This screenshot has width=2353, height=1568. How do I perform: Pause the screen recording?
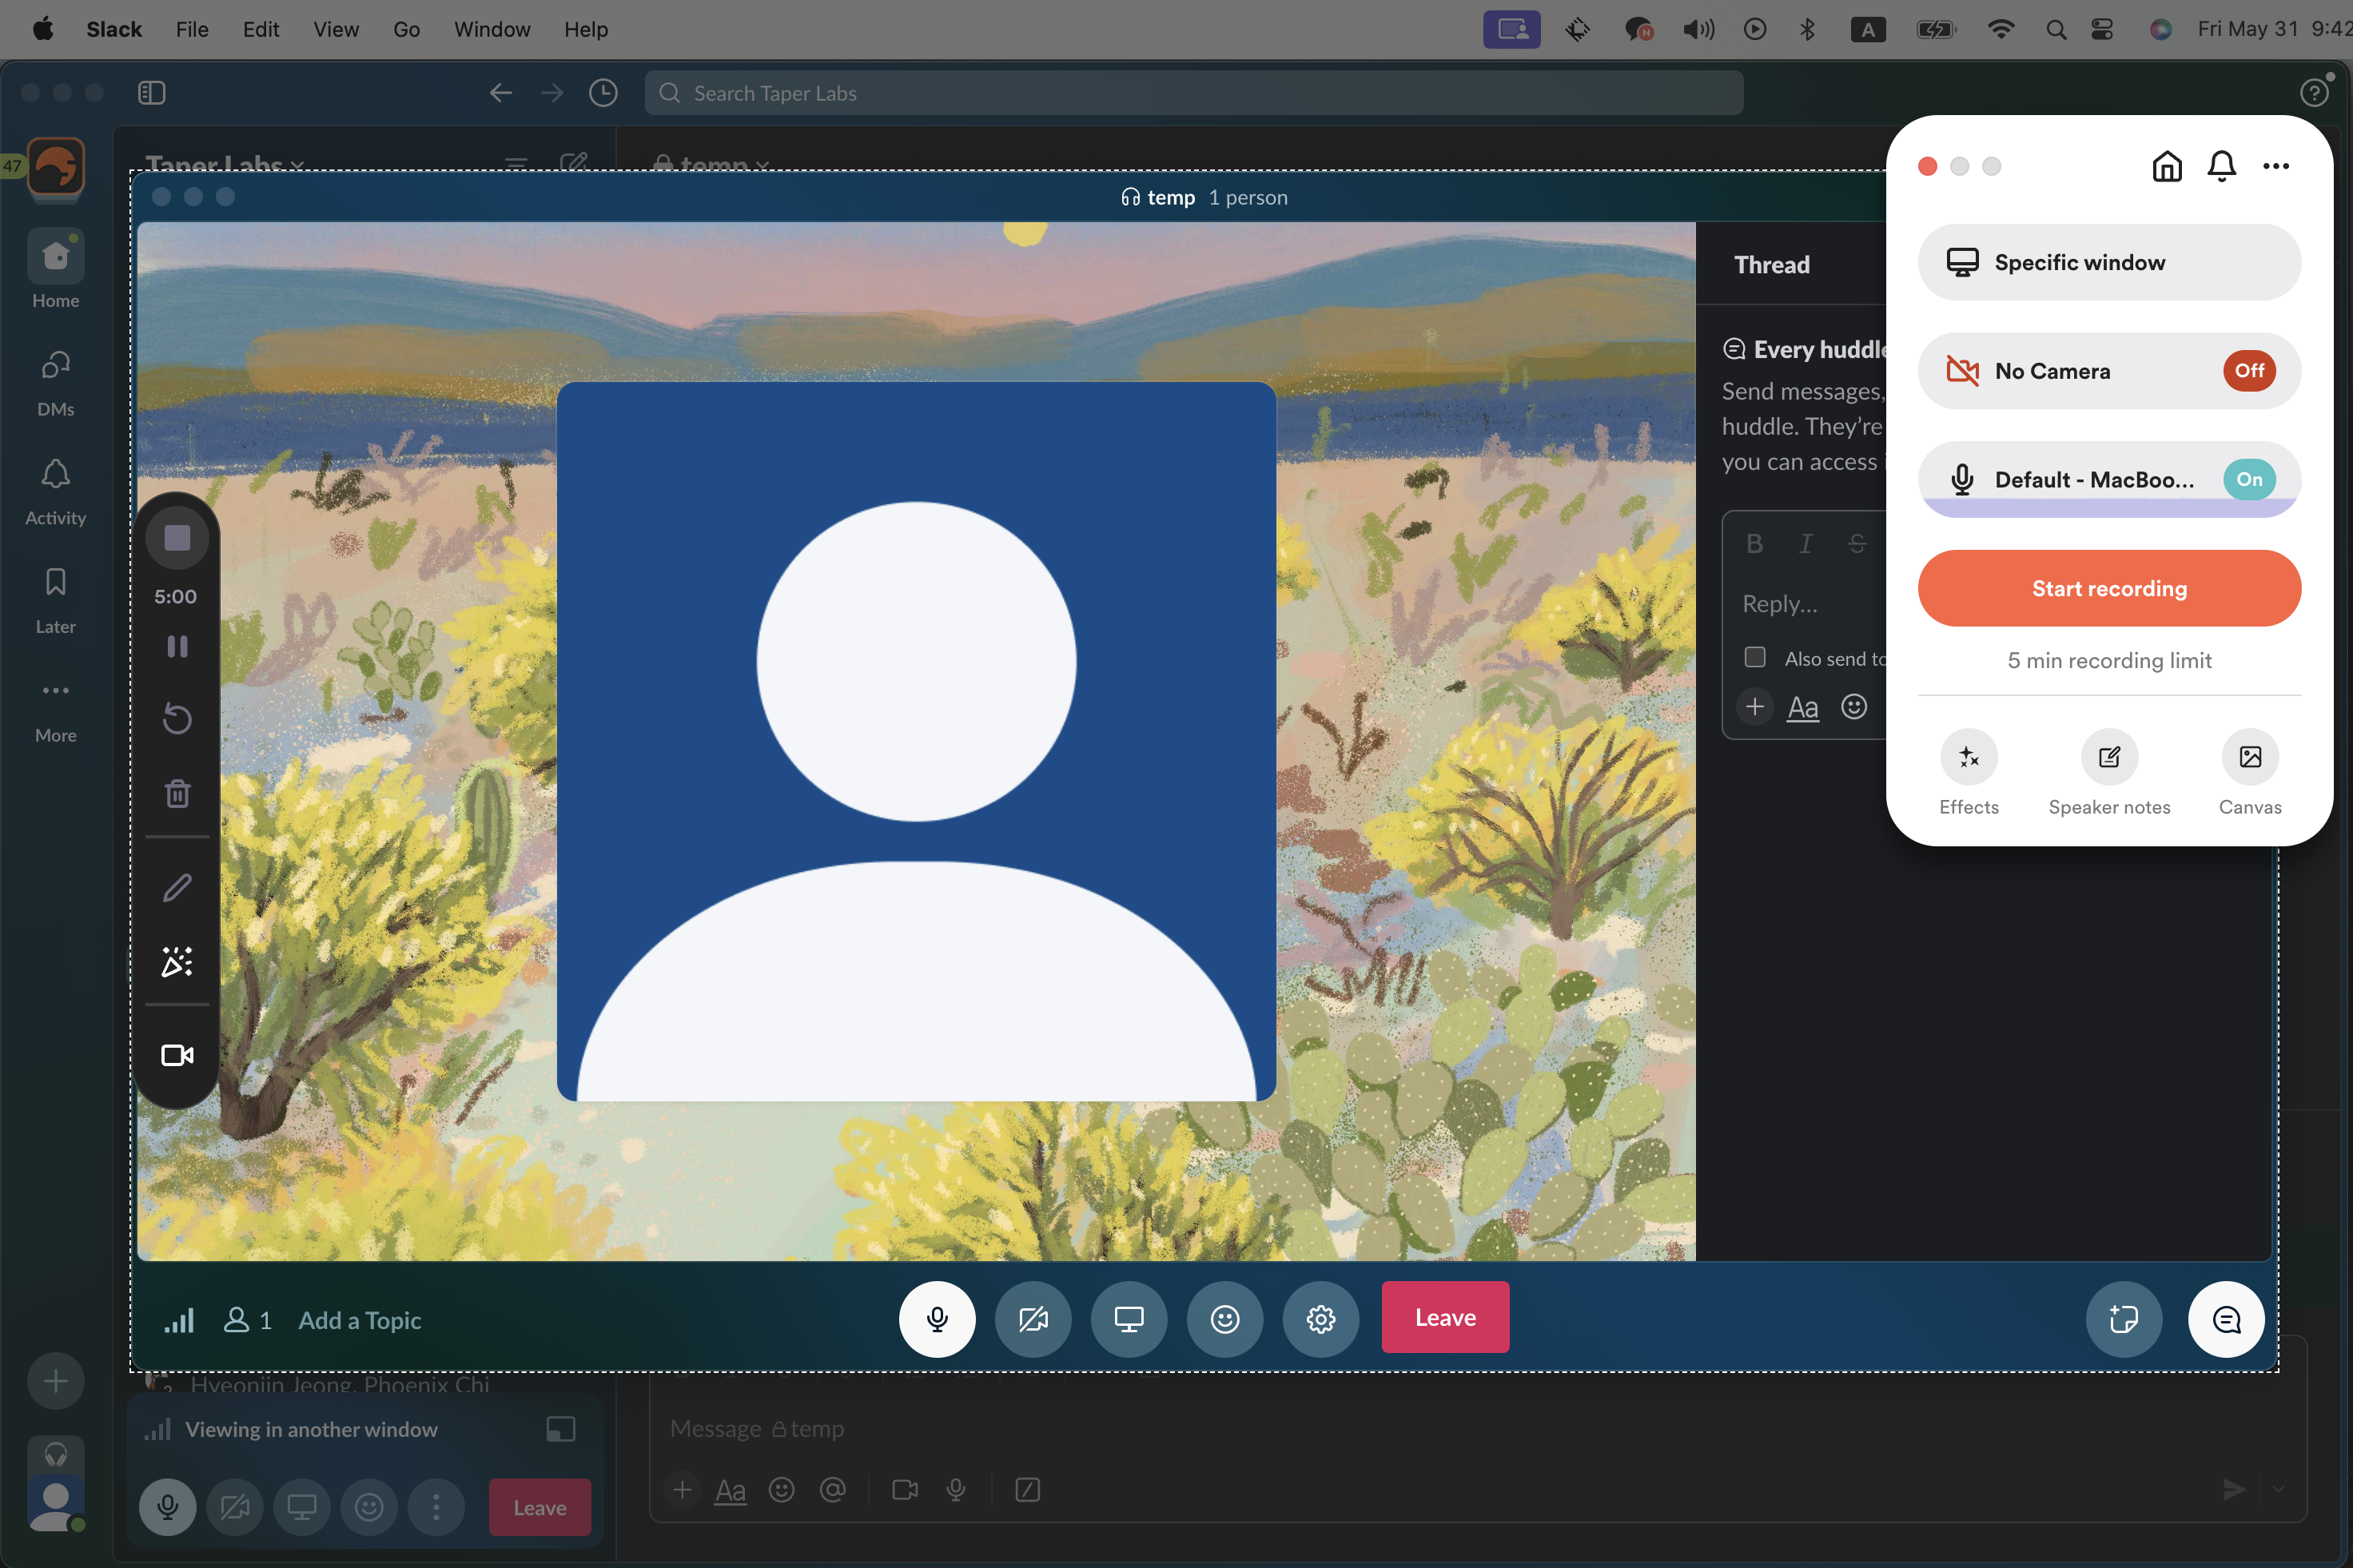[177, 645]
